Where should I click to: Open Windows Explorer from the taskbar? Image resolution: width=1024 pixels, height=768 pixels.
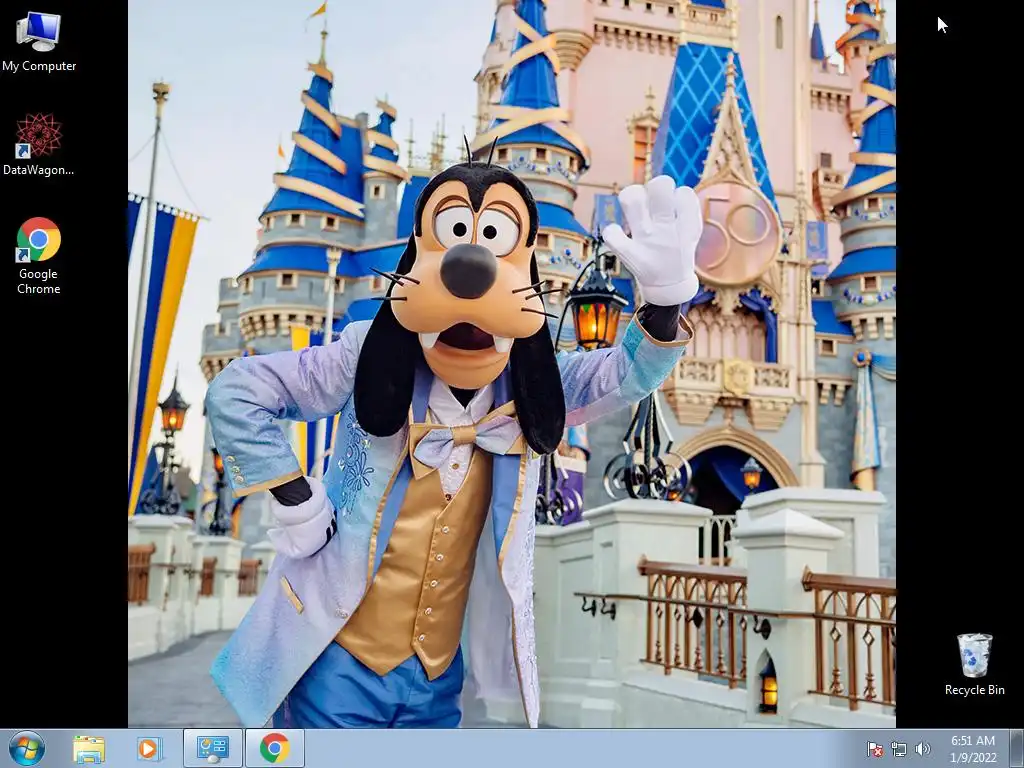point(89,748)
